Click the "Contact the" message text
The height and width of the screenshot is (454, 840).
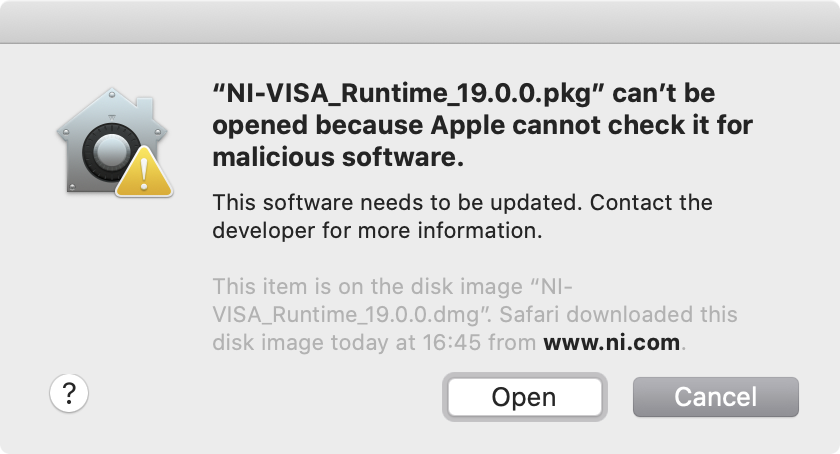(651, 203)
